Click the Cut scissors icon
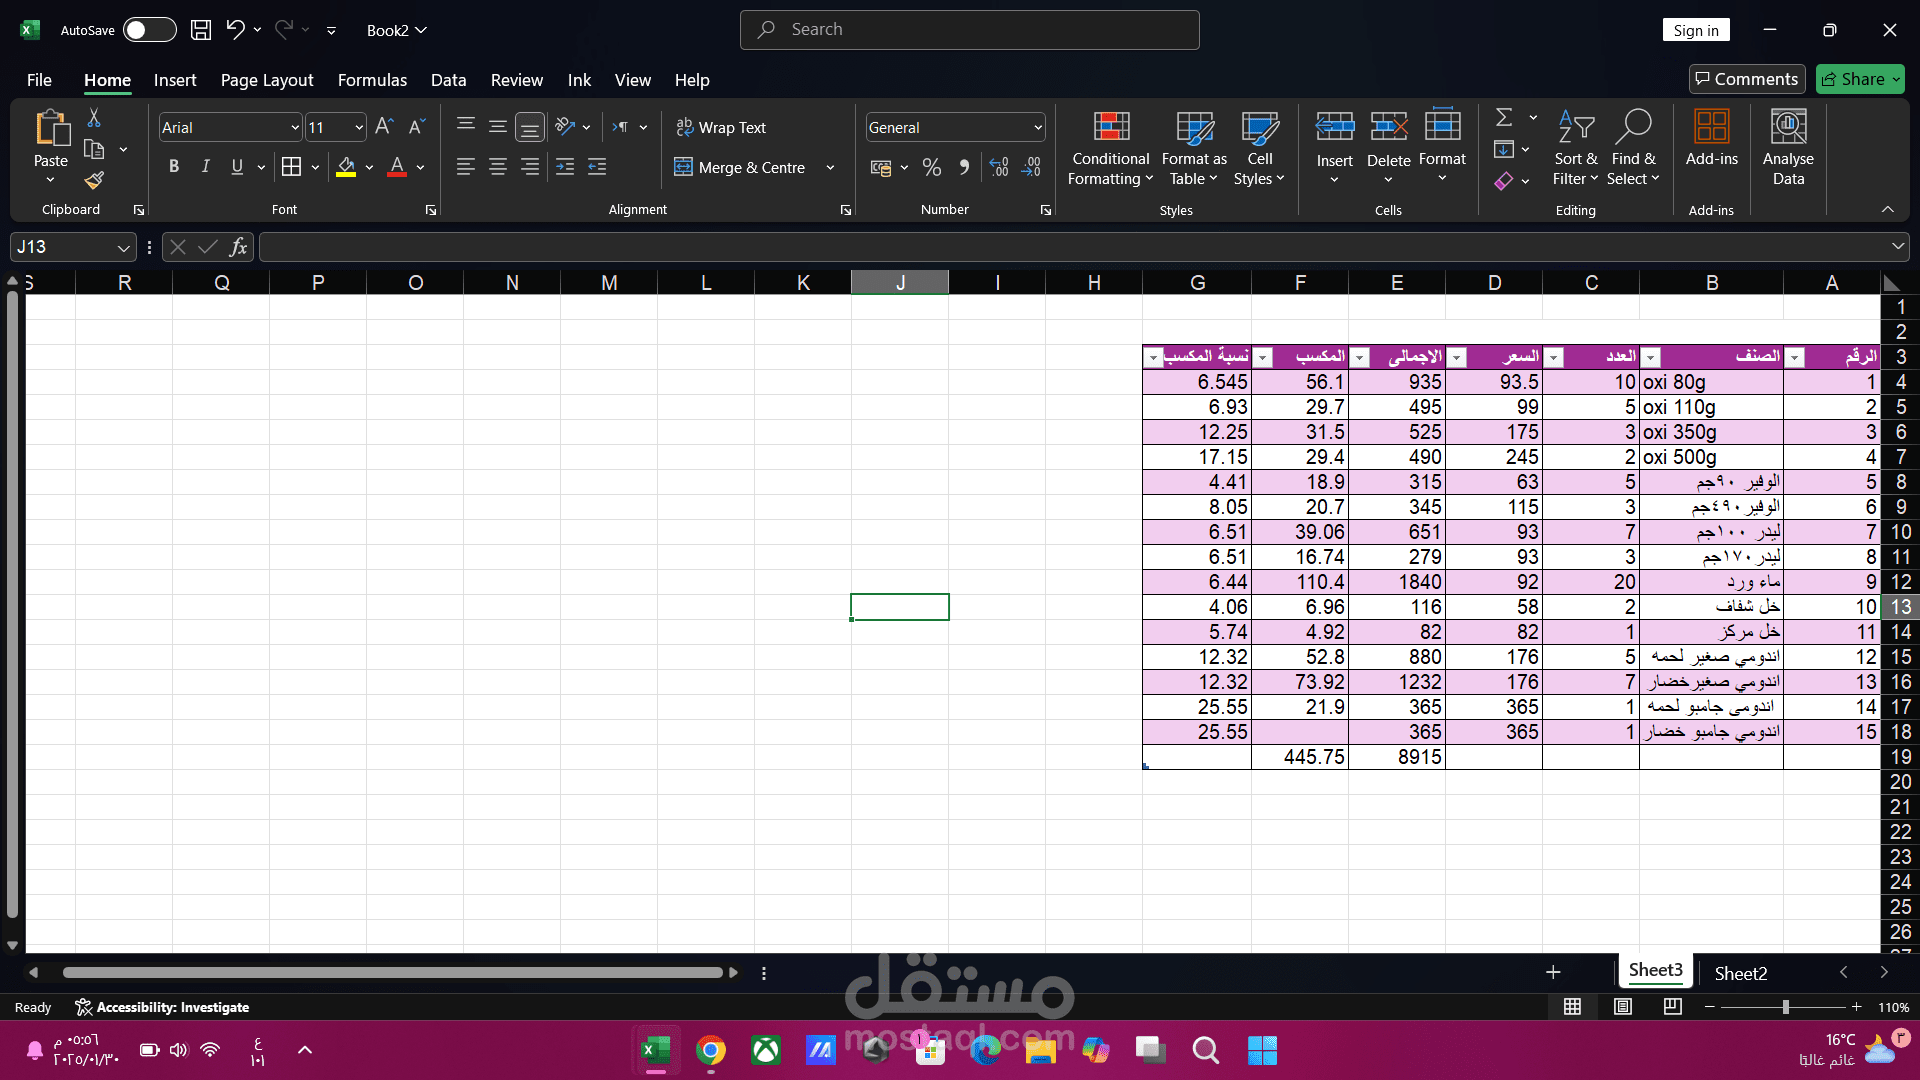 pyautogui.click(x=94, y=118)
